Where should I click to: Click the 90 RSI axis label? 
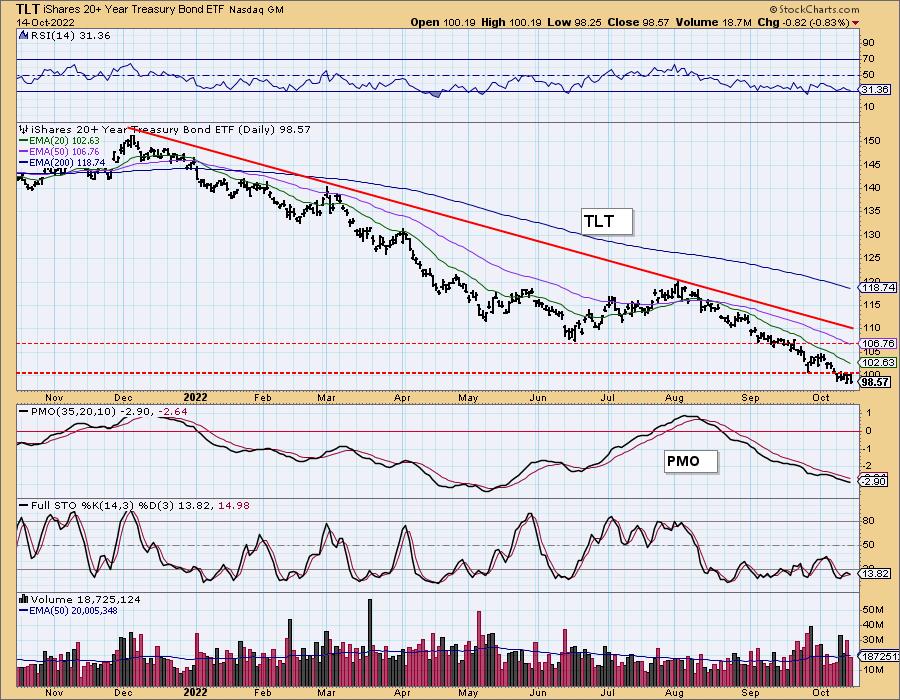[869, 42]
